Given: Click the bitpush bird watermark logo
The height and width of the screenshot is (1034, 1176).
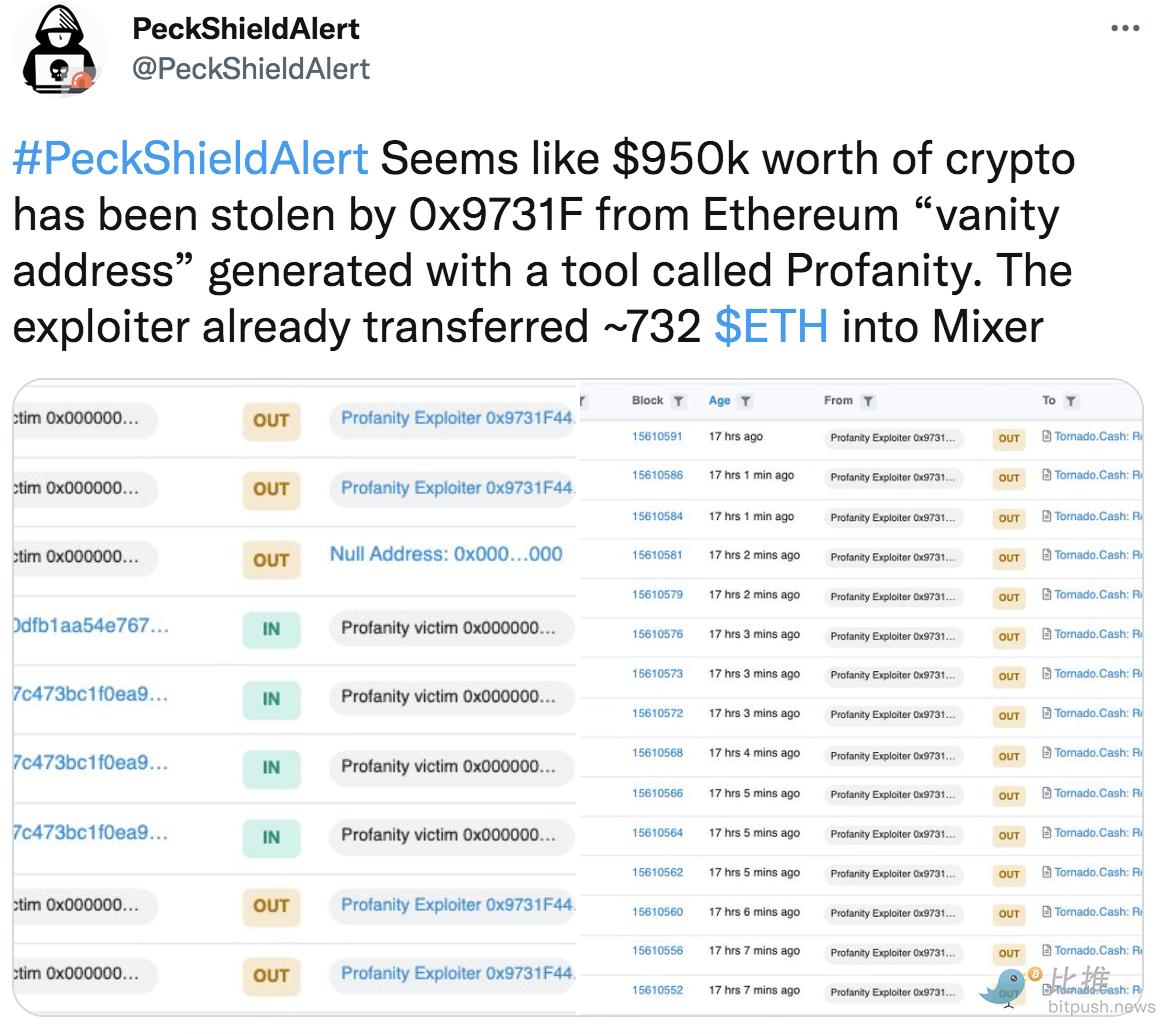Looking at the screenshot, I should click(1009, 987).
